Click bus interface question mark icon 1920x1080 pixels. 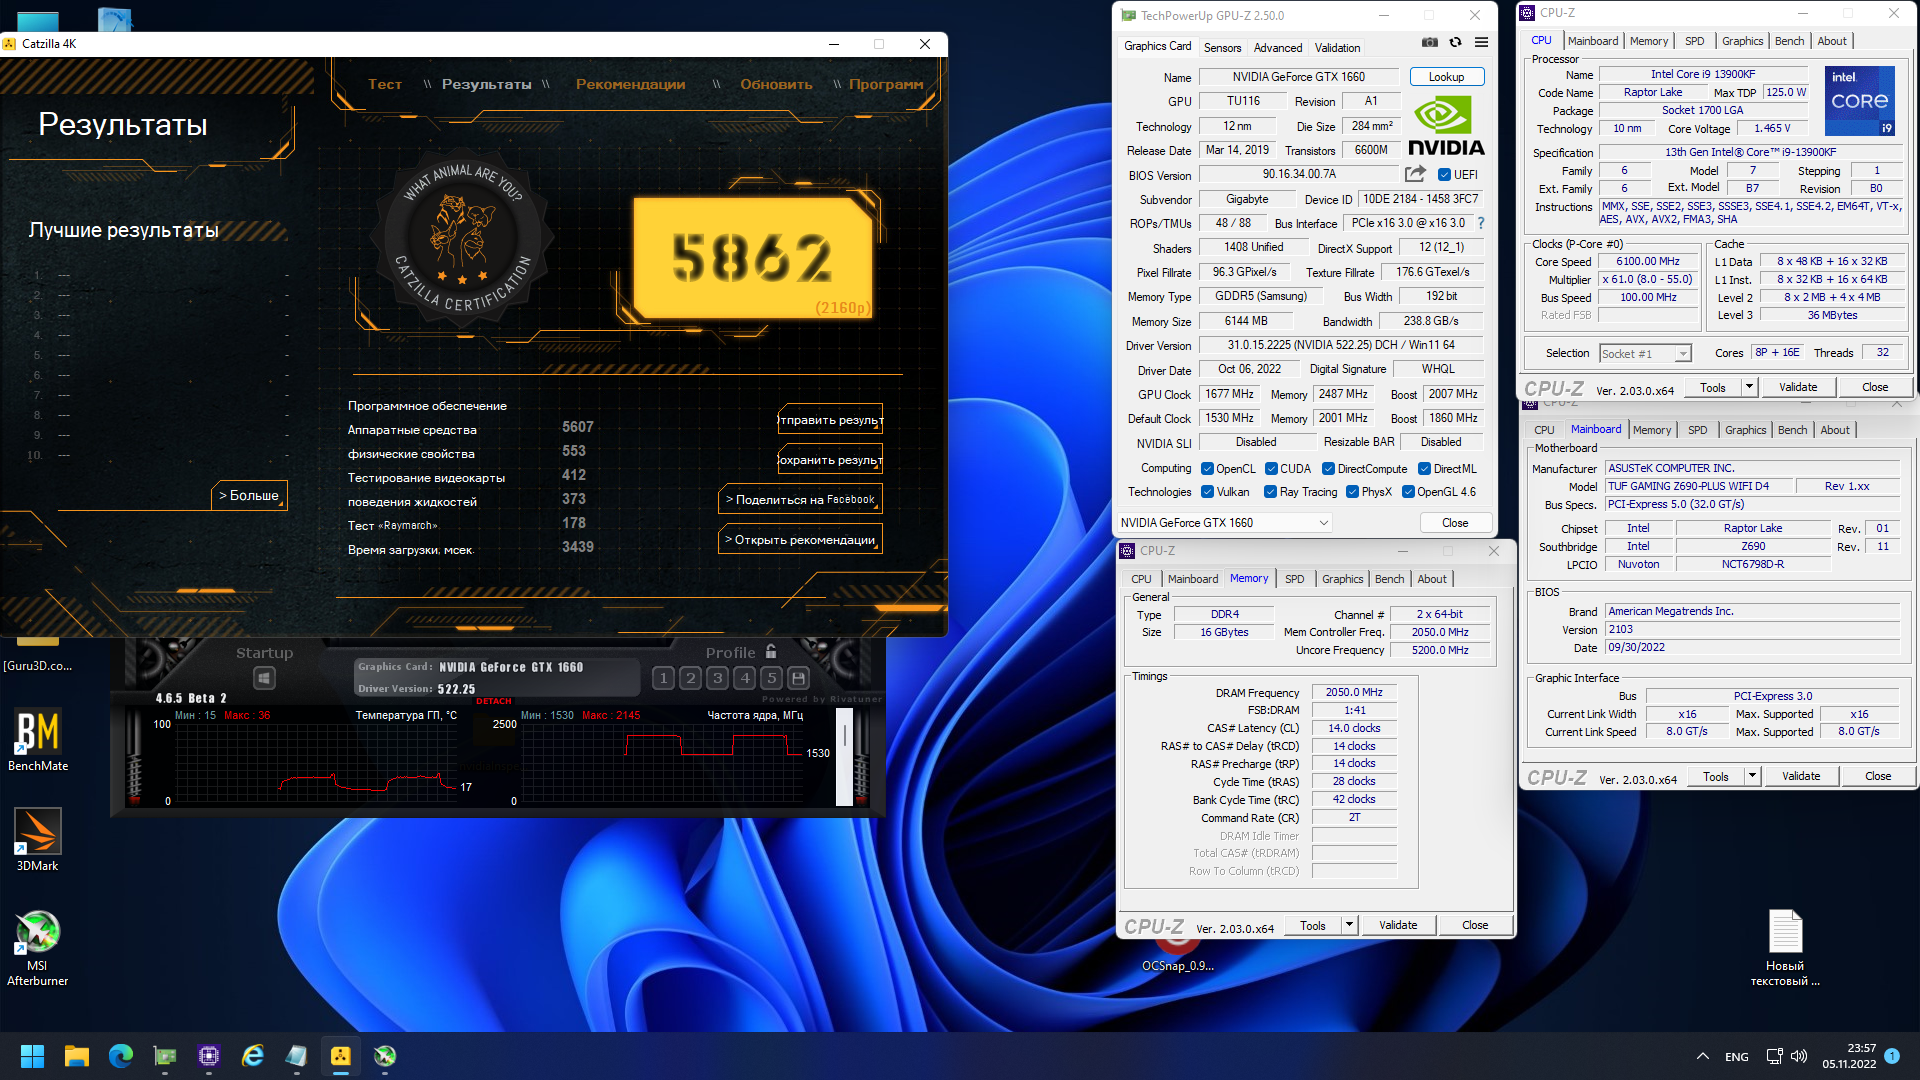[1481, 223]
